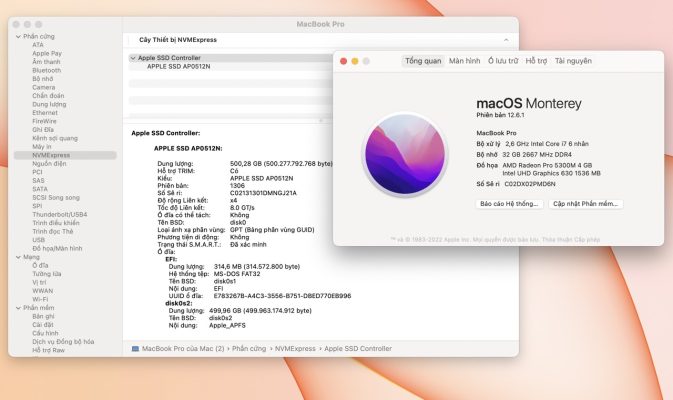Select NVMExpress in the sidebar
Image resolution: width=673 pixels, height=400 pixels.
point(65,155)
